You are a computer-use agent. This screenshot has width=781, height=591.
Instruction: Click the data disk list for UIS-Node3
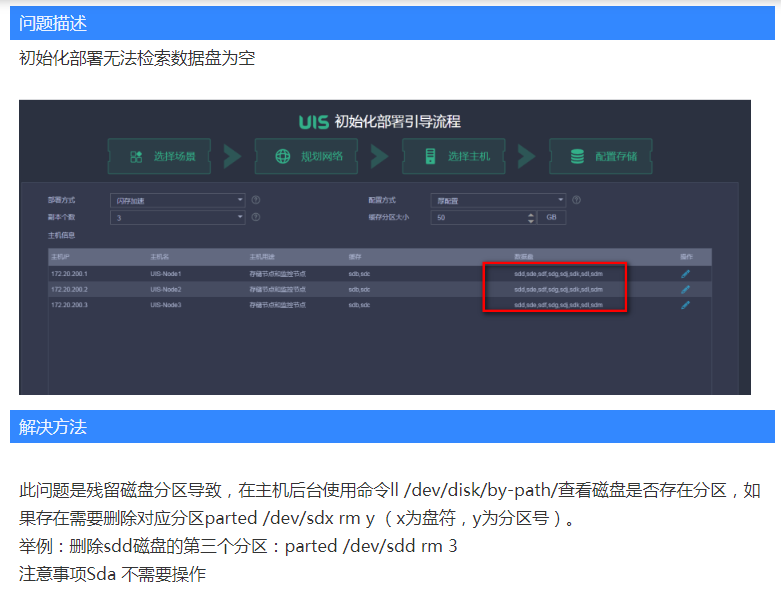(558, 305)
